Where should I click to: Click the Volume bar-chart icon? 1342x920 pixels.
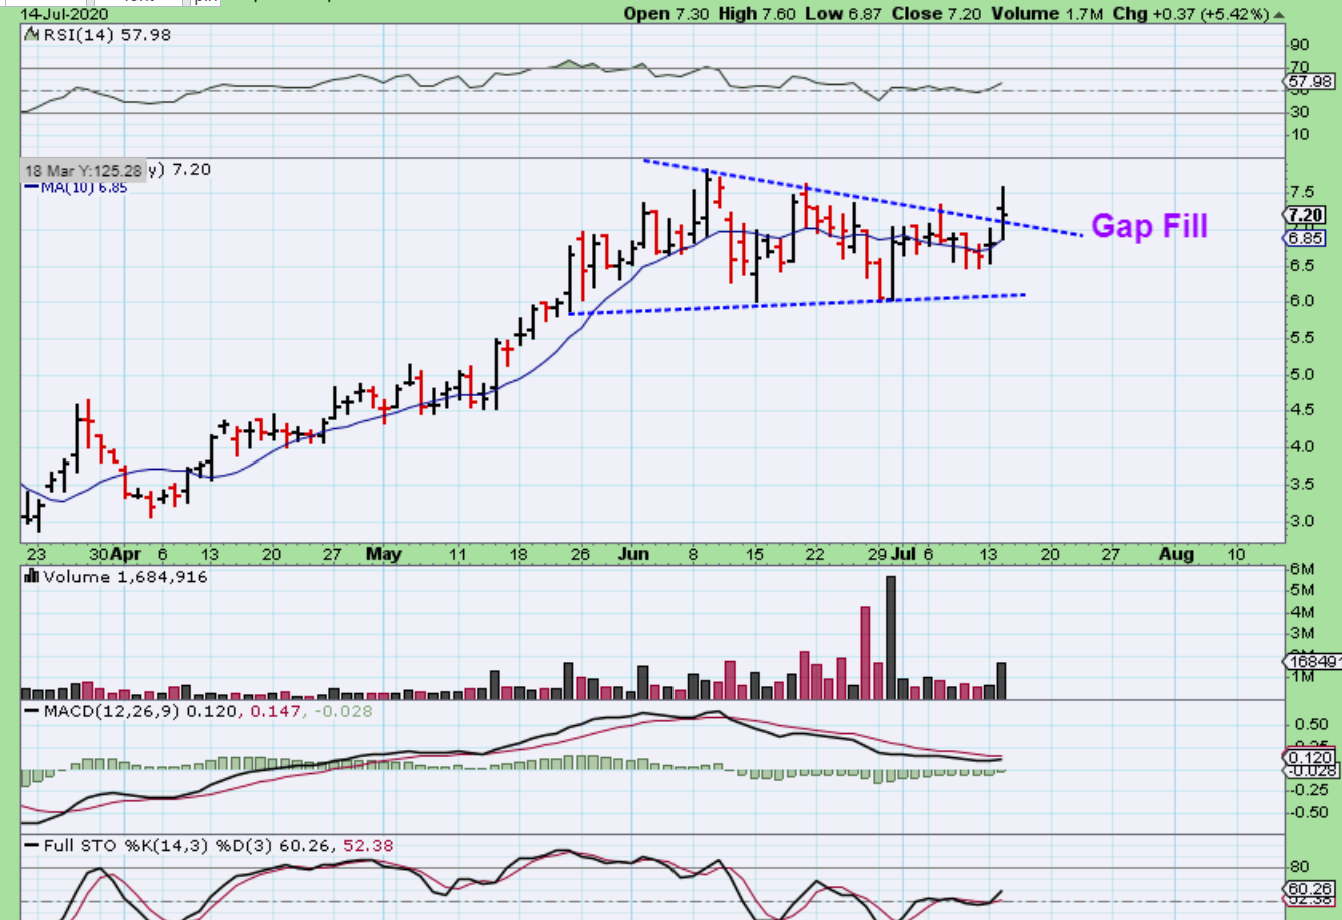pyautogui.click(x=31, y=576)
